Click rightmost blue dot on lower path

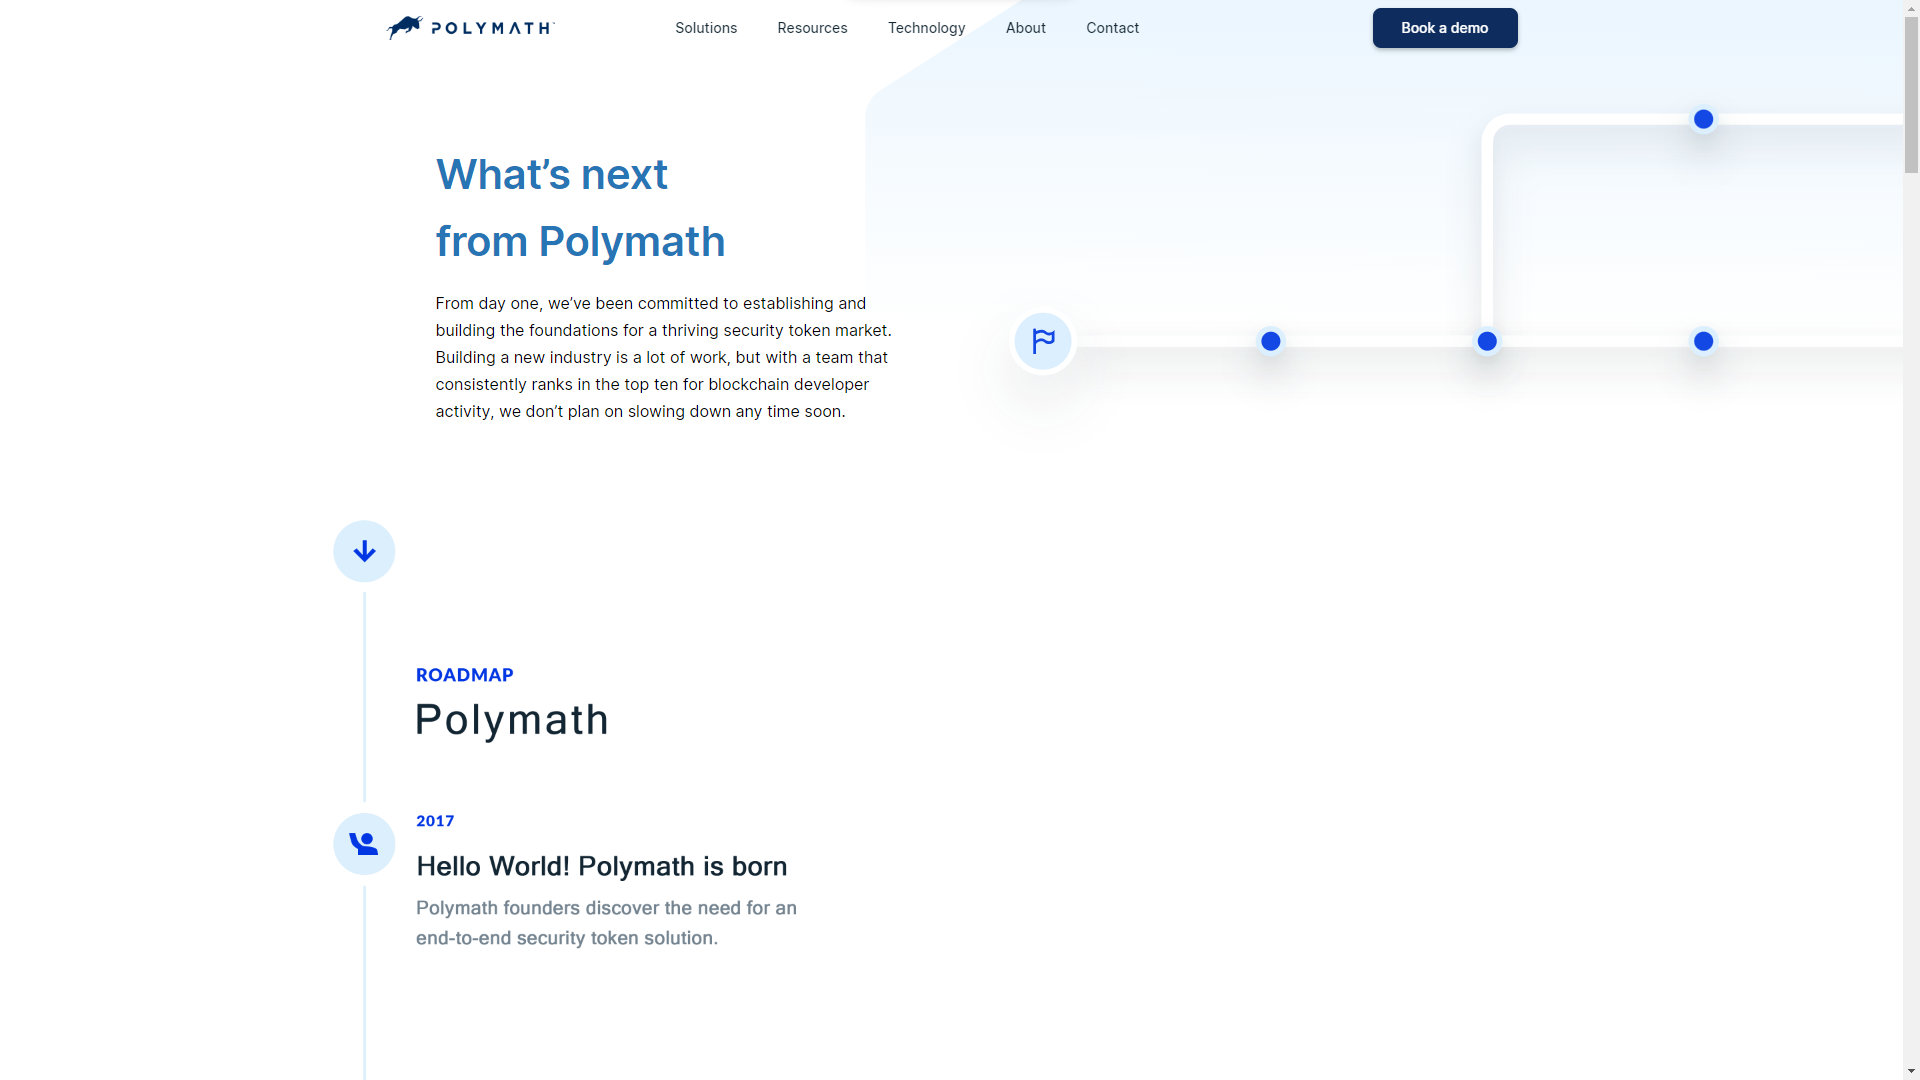coord(1703,342)
